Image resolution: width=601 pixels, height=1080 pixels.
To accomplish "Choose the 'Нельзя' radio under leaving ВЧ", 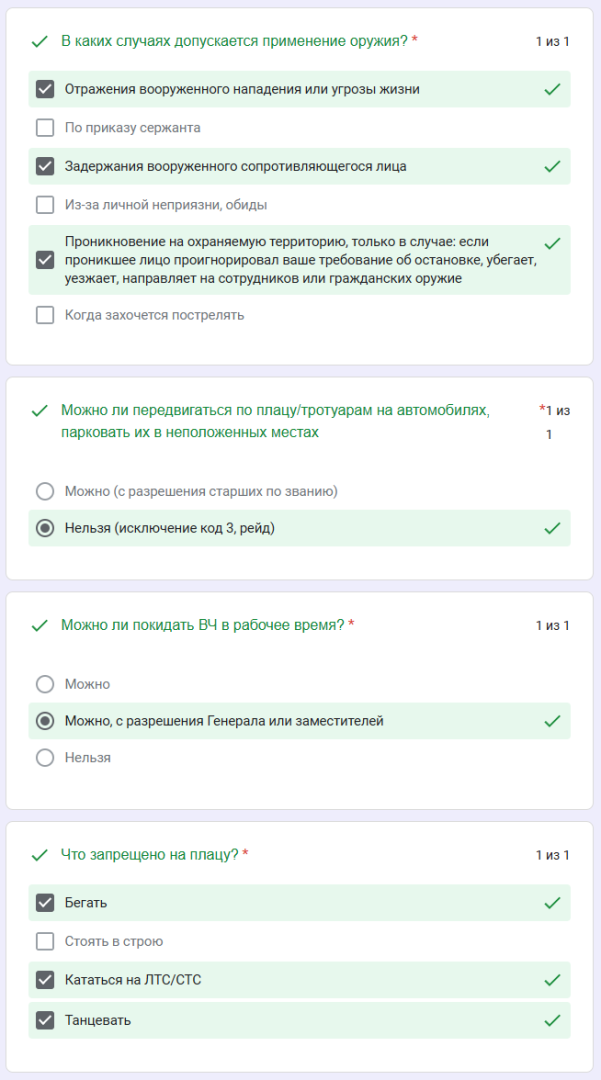I will coord(45,758).
